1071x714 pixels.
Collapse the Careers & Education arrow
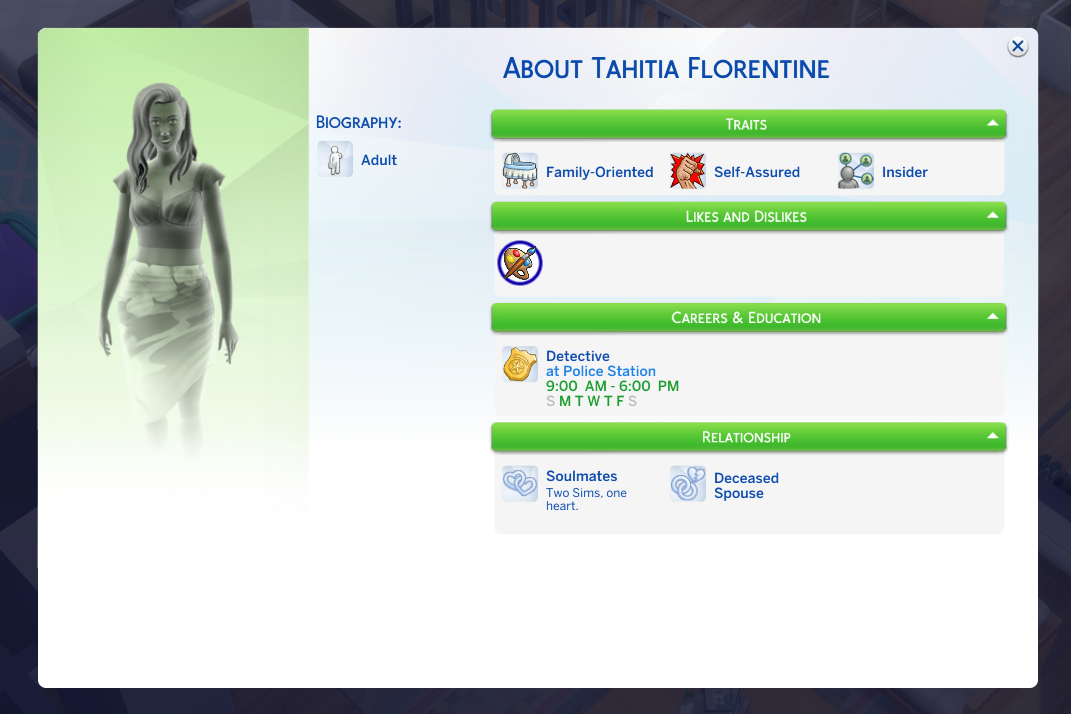992,317
